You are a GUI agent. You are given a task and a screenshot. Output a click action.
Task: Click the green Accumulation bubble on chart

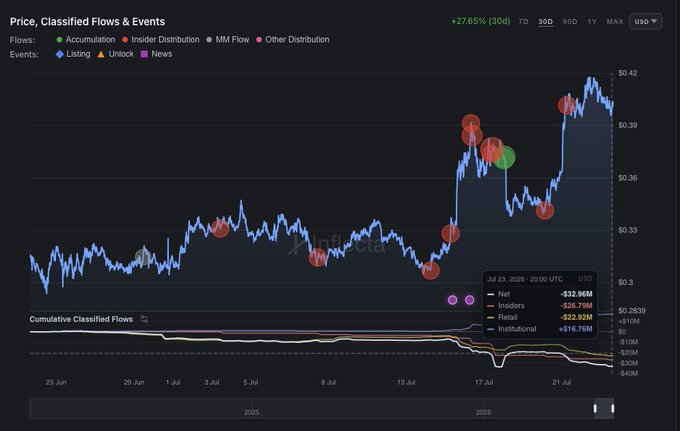pyautogui.click(x=505, y=157)
